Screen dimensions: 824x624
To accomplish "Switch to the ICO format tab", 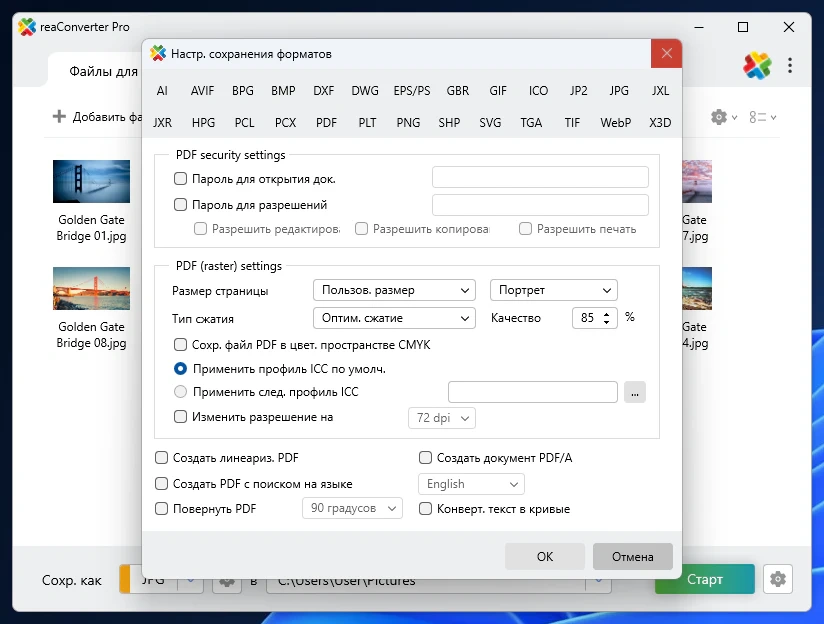I will point(538,91).
